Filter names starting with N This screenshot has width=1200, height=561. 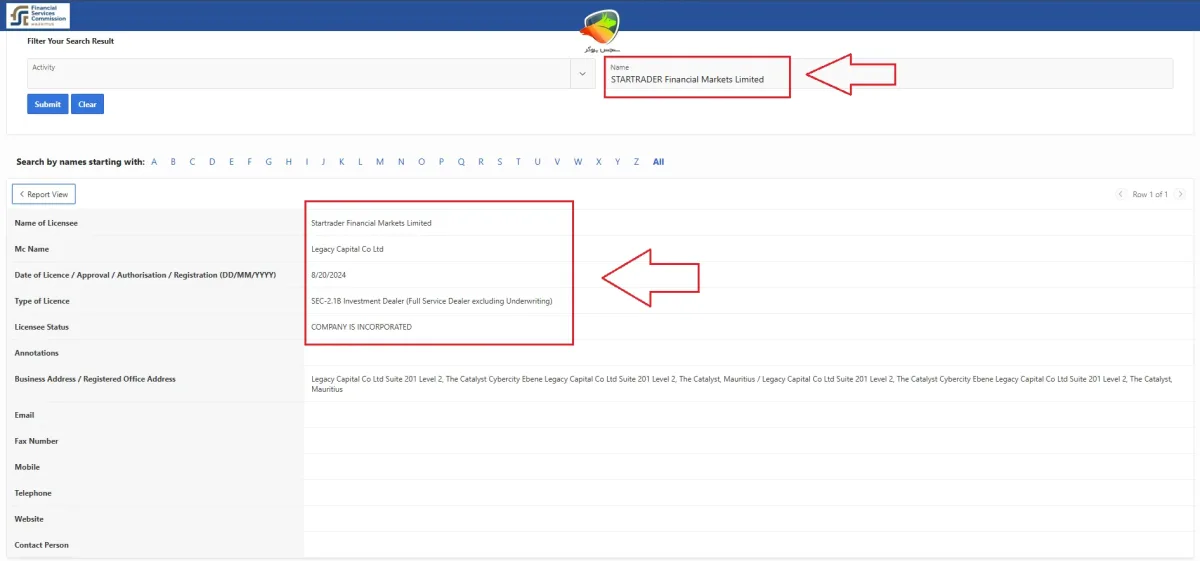(401, 162)
